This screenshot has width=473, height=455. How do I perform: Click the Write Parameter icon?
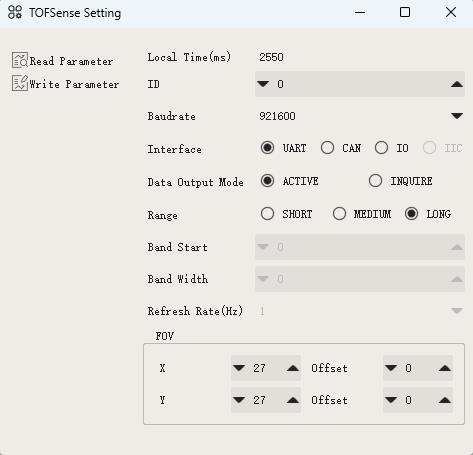20,83
